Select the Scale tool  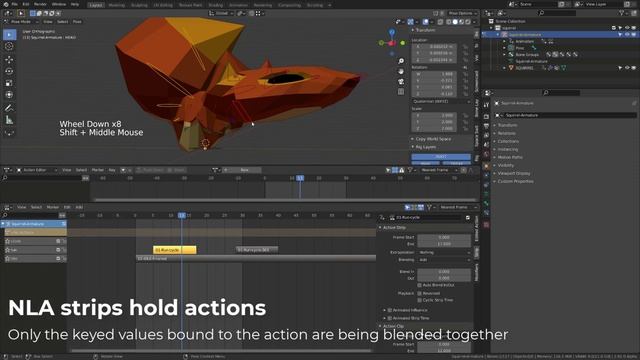tap(9, 83)
